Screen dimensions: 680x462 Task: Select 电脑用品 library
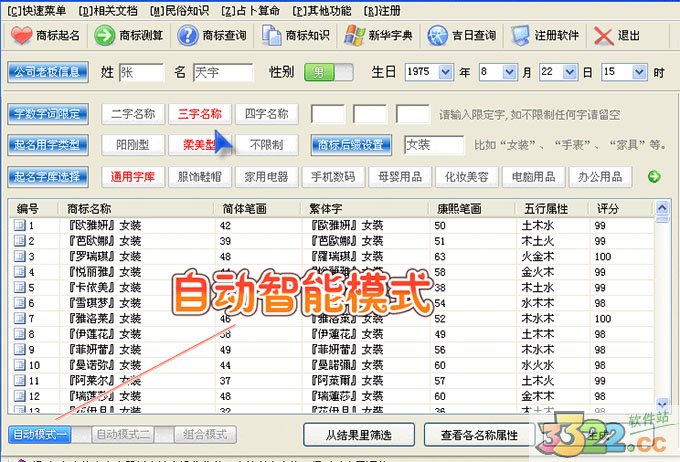click(533, 177)
